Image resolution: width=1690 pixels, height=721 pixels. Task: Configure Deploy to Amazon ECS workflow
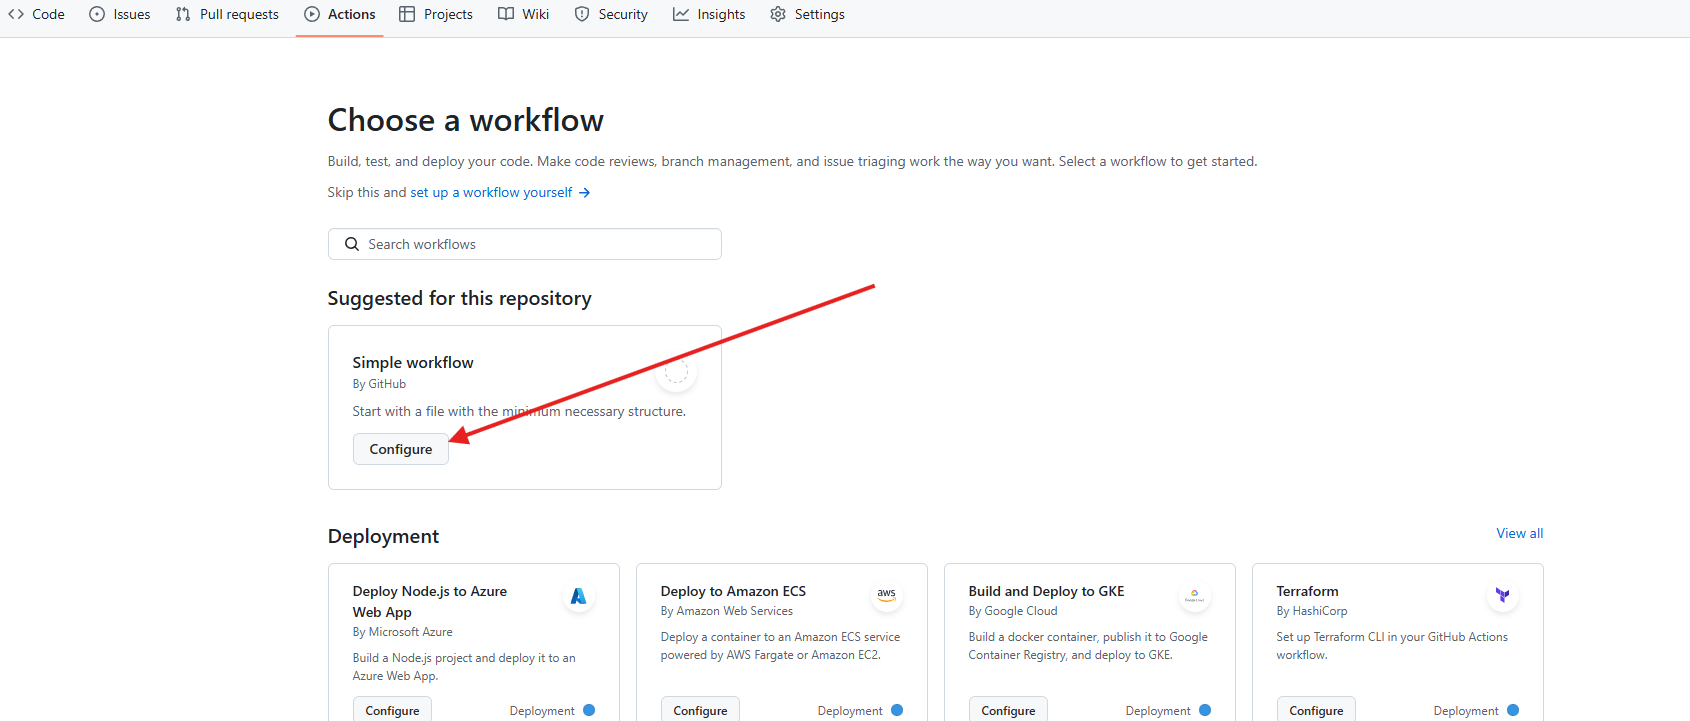(x=700, y=710)
